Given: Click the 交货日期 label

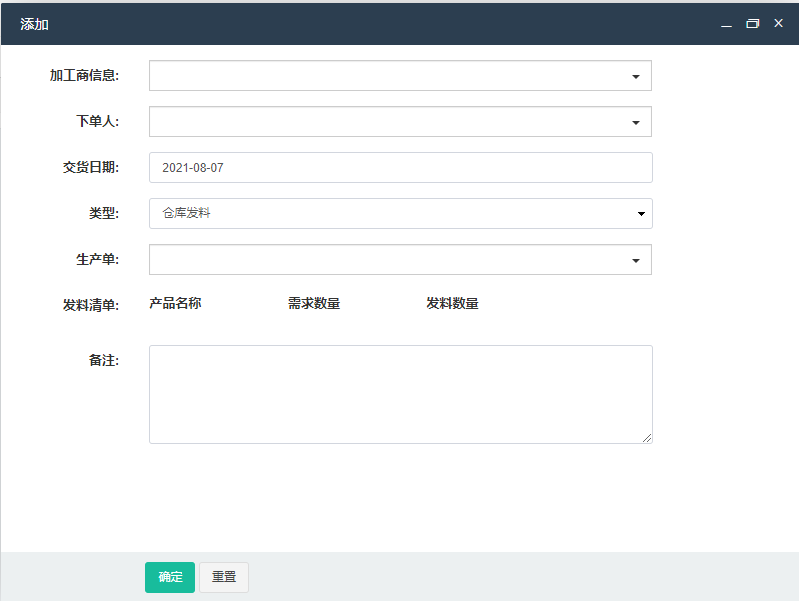Looking at the screenshot, I should point(91,167).
